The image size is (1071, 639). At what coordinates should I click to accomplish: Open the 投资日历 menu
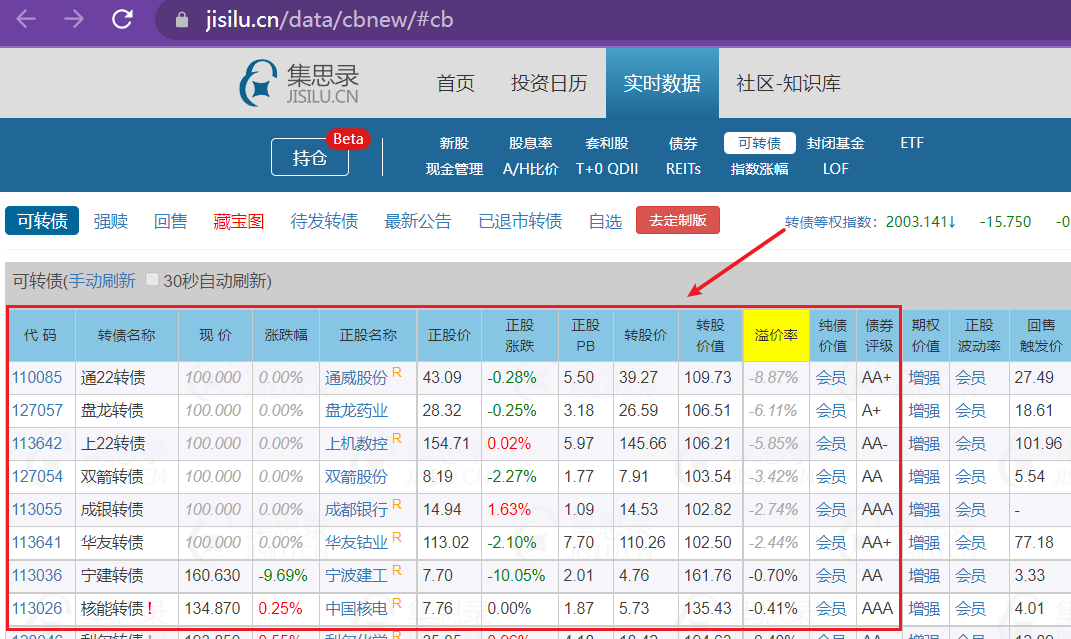549,83
